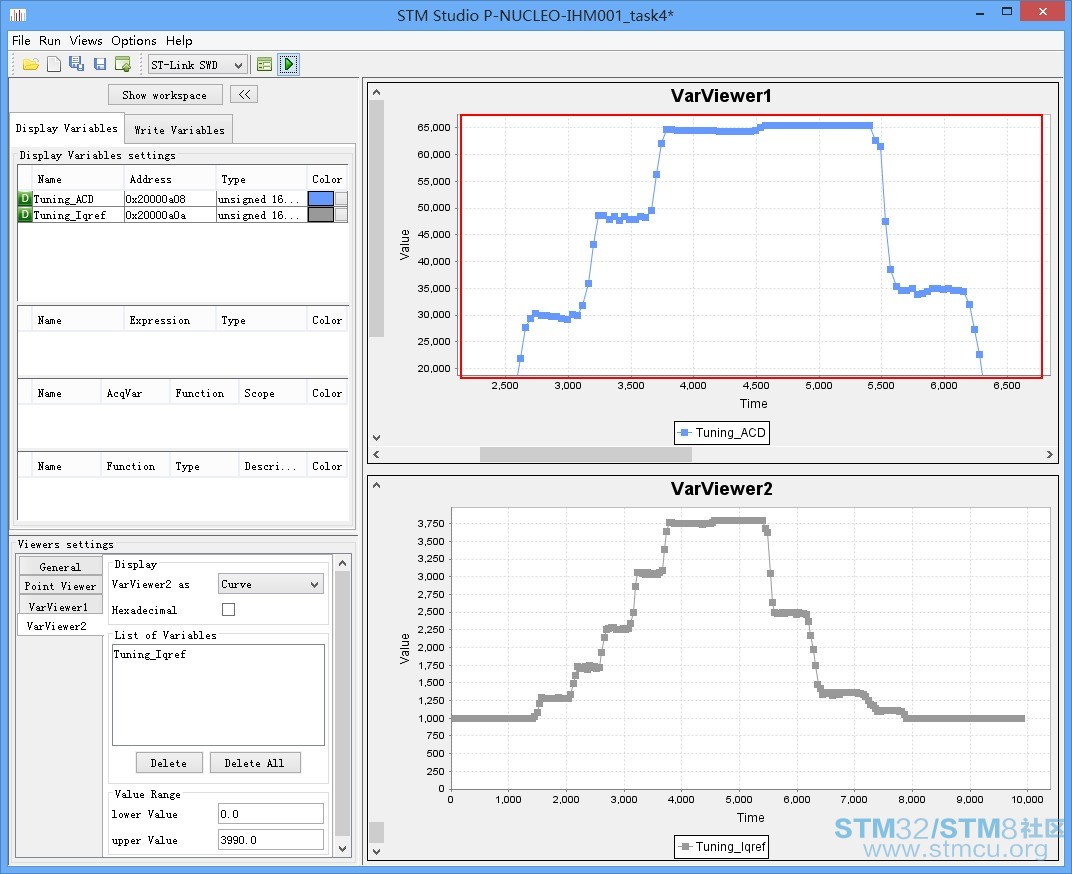Click the Tuning_Iqref address cell 0x20000a0a
Screen dimensions: 1072x874
click(170, 215)
